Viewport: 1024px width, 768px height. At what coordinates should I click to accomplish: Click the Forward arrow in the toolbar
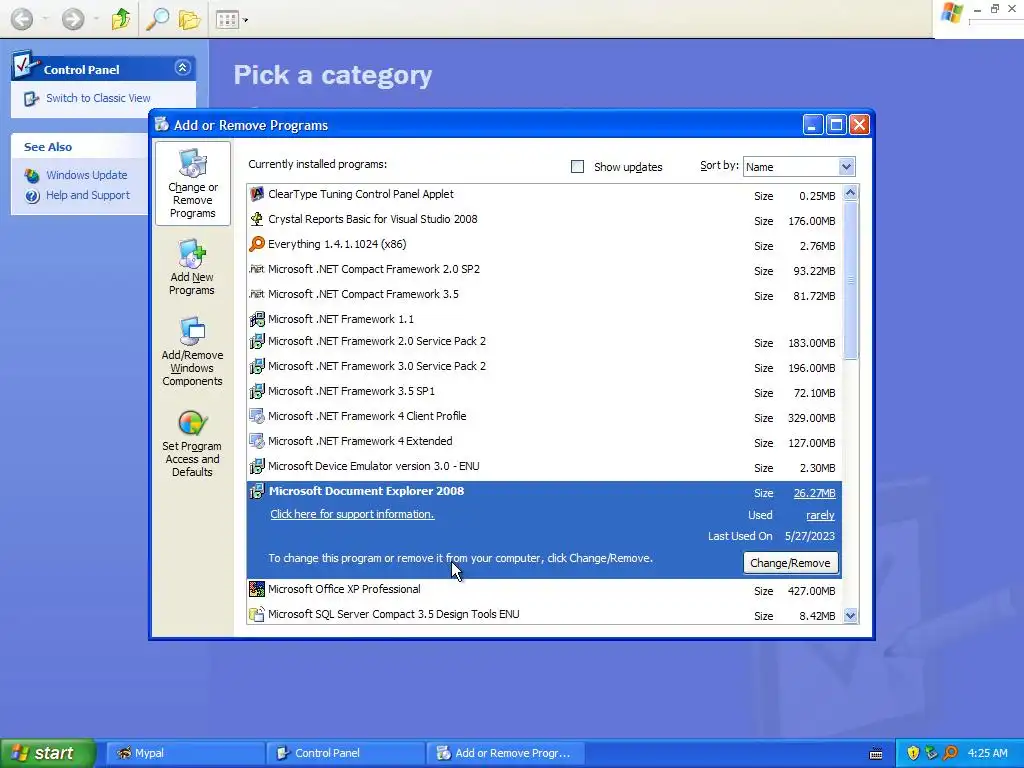coord(72,19)
